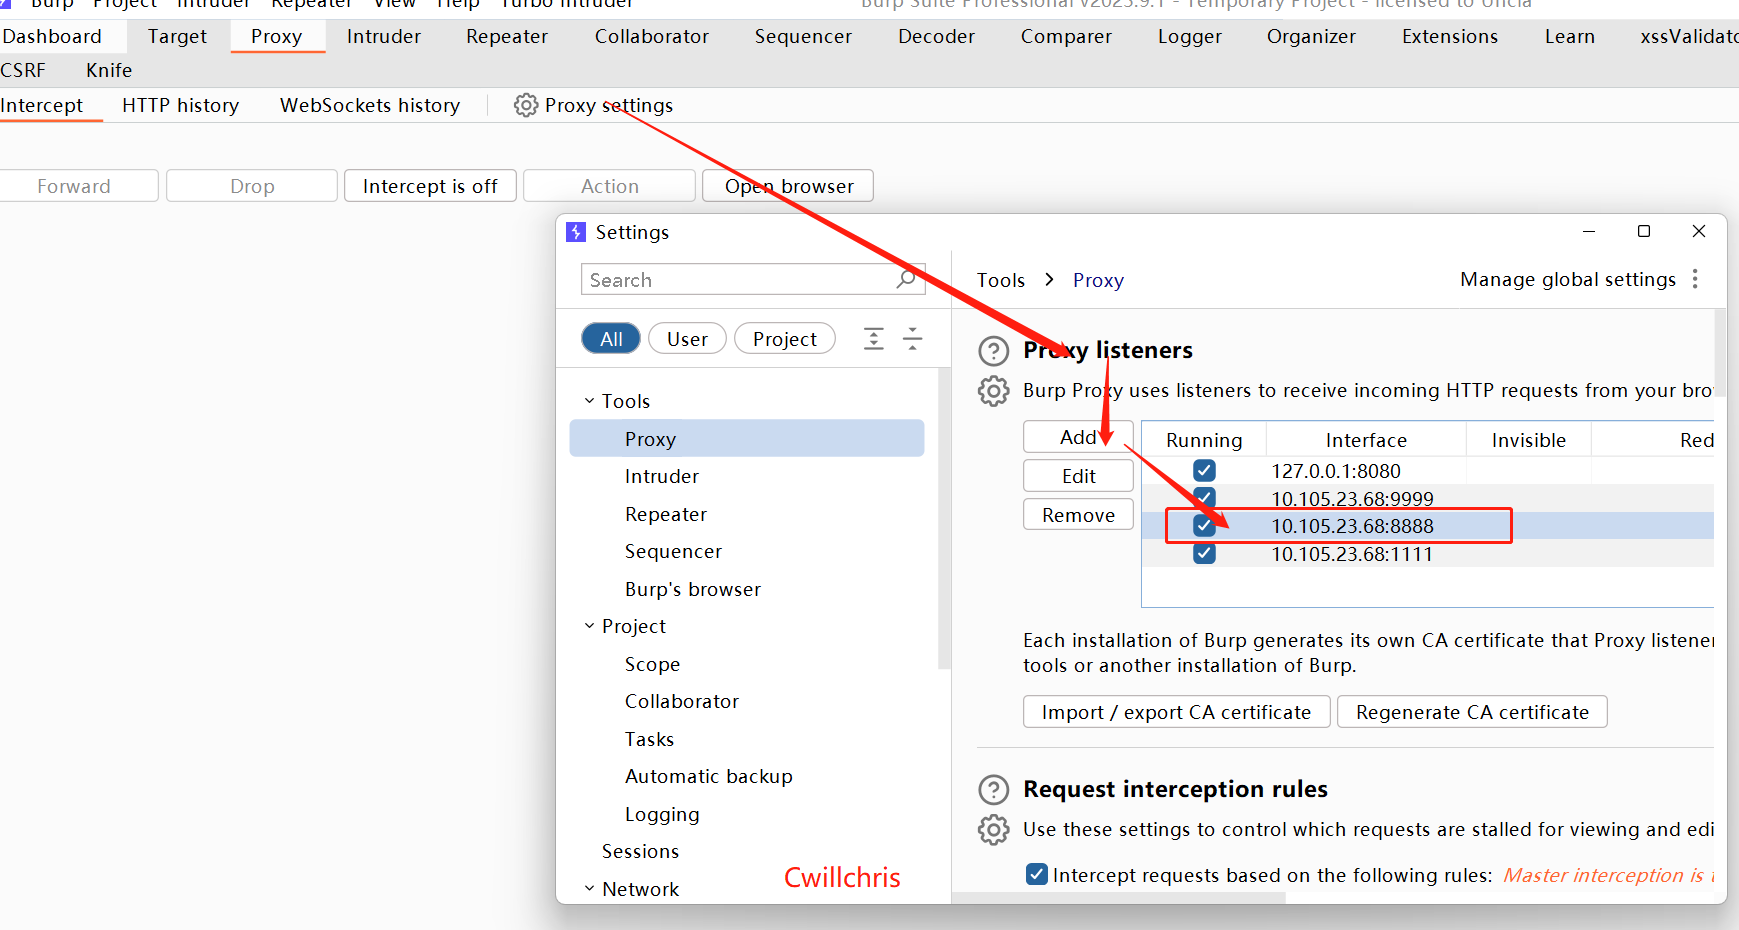Add a new proxy listener

(1078, 437)
